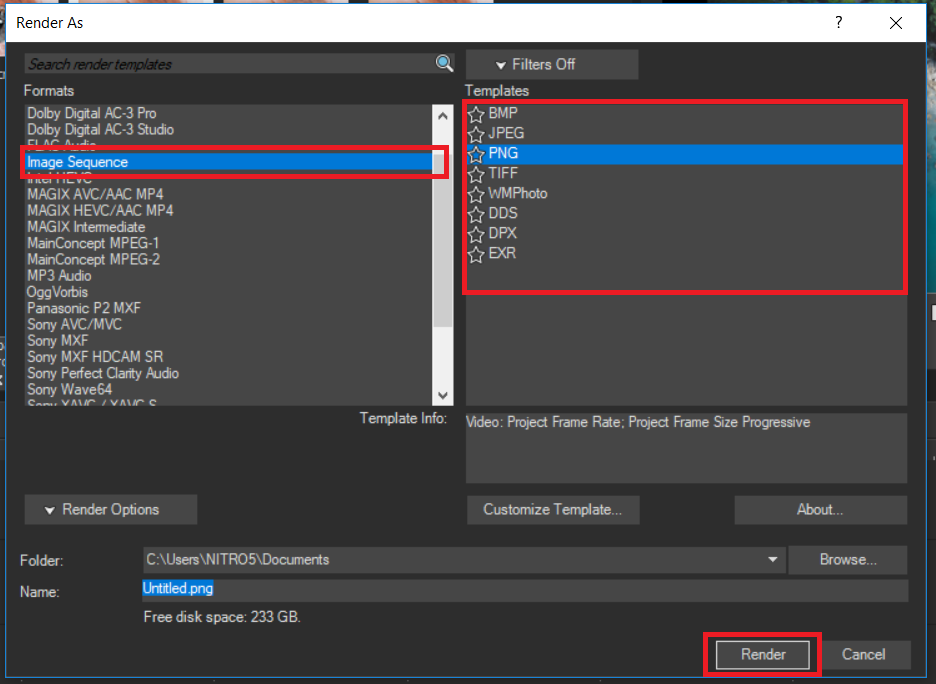Select MAGIX HEVC/AAC MP4 format
Screen dimensions: 936x684
(229, 211)
